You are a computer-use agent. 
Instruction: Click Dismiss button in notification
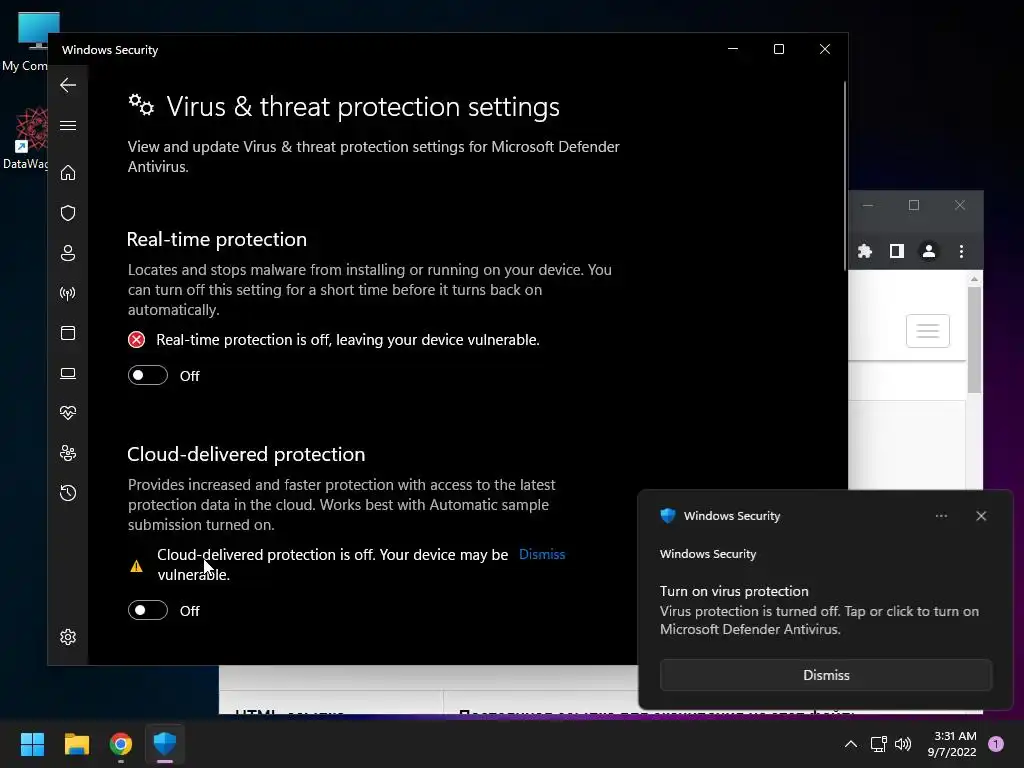[x=826, y=675]
